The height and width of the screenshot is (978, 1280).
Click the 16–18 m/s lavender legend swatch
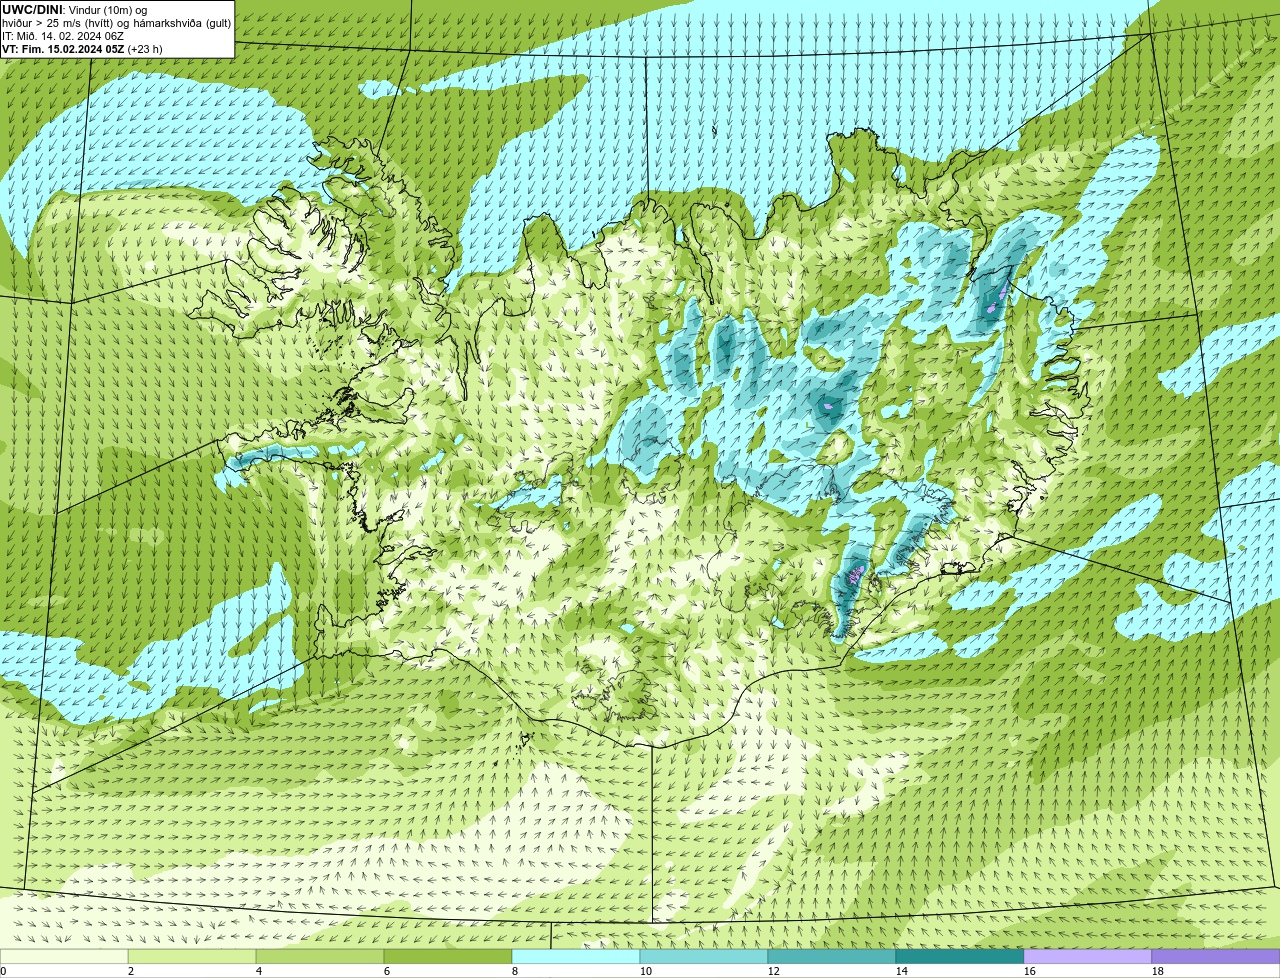coord(1088,956)
